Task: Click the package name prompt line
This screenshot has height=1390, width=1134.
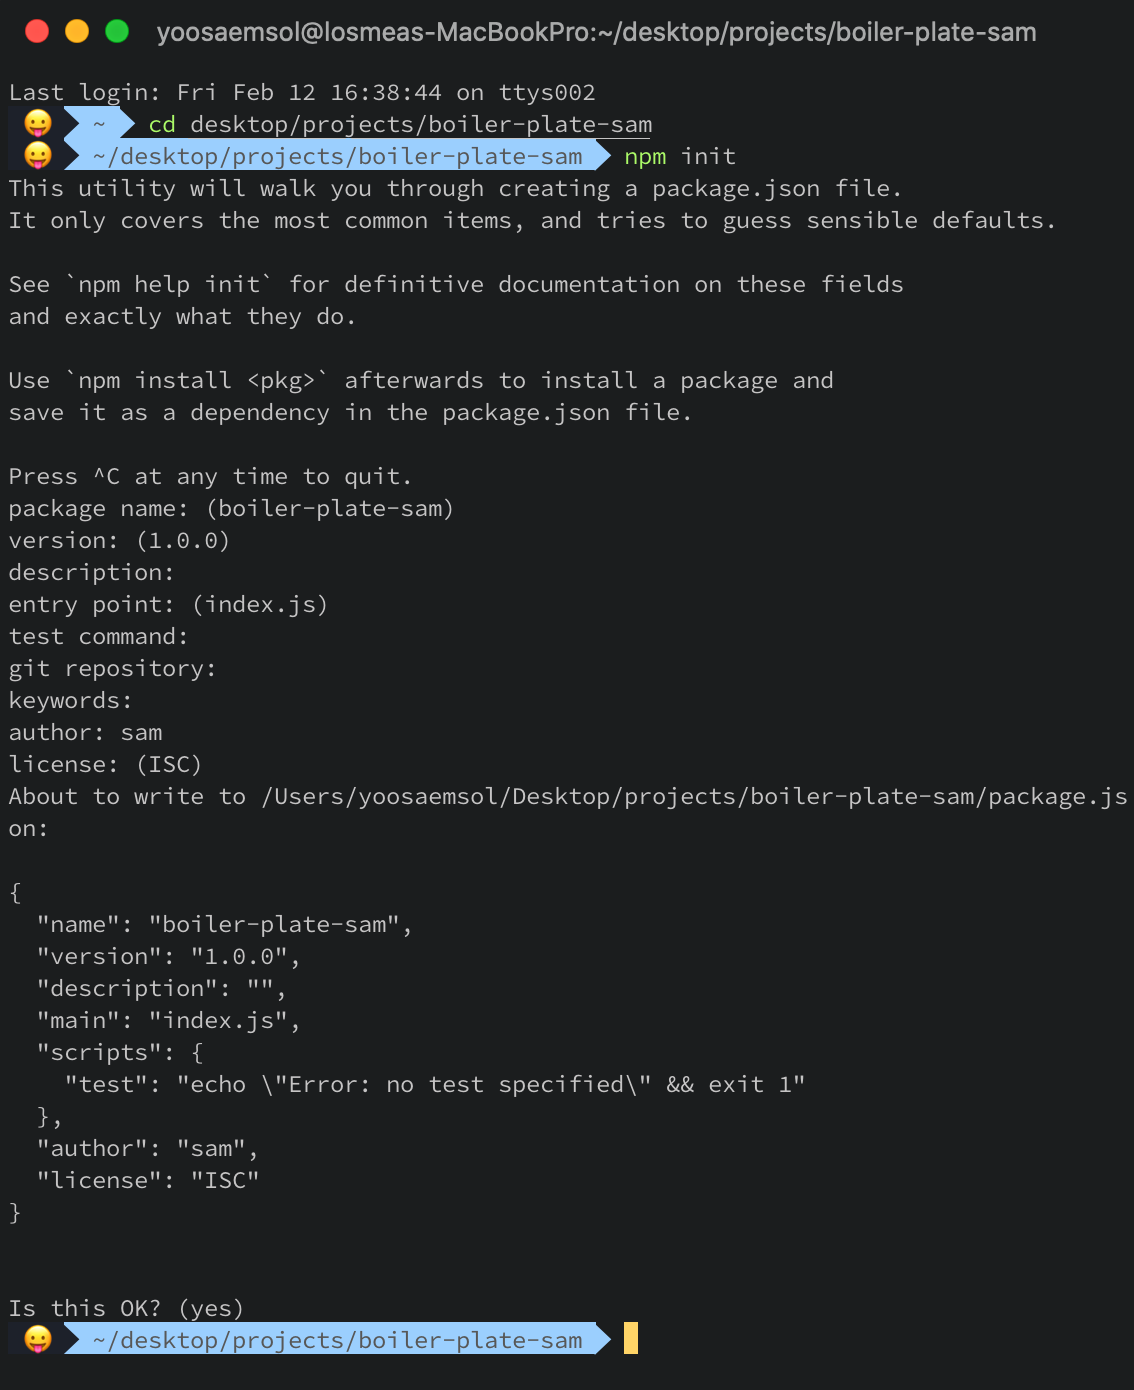Action: point(231,508)
